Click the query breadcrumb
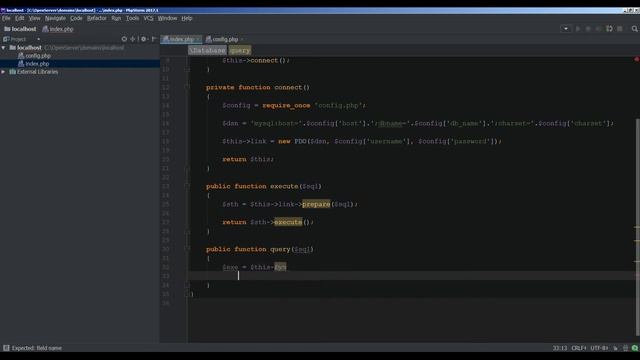The width and height of the screenshot is (640, 360). (240, 51)
